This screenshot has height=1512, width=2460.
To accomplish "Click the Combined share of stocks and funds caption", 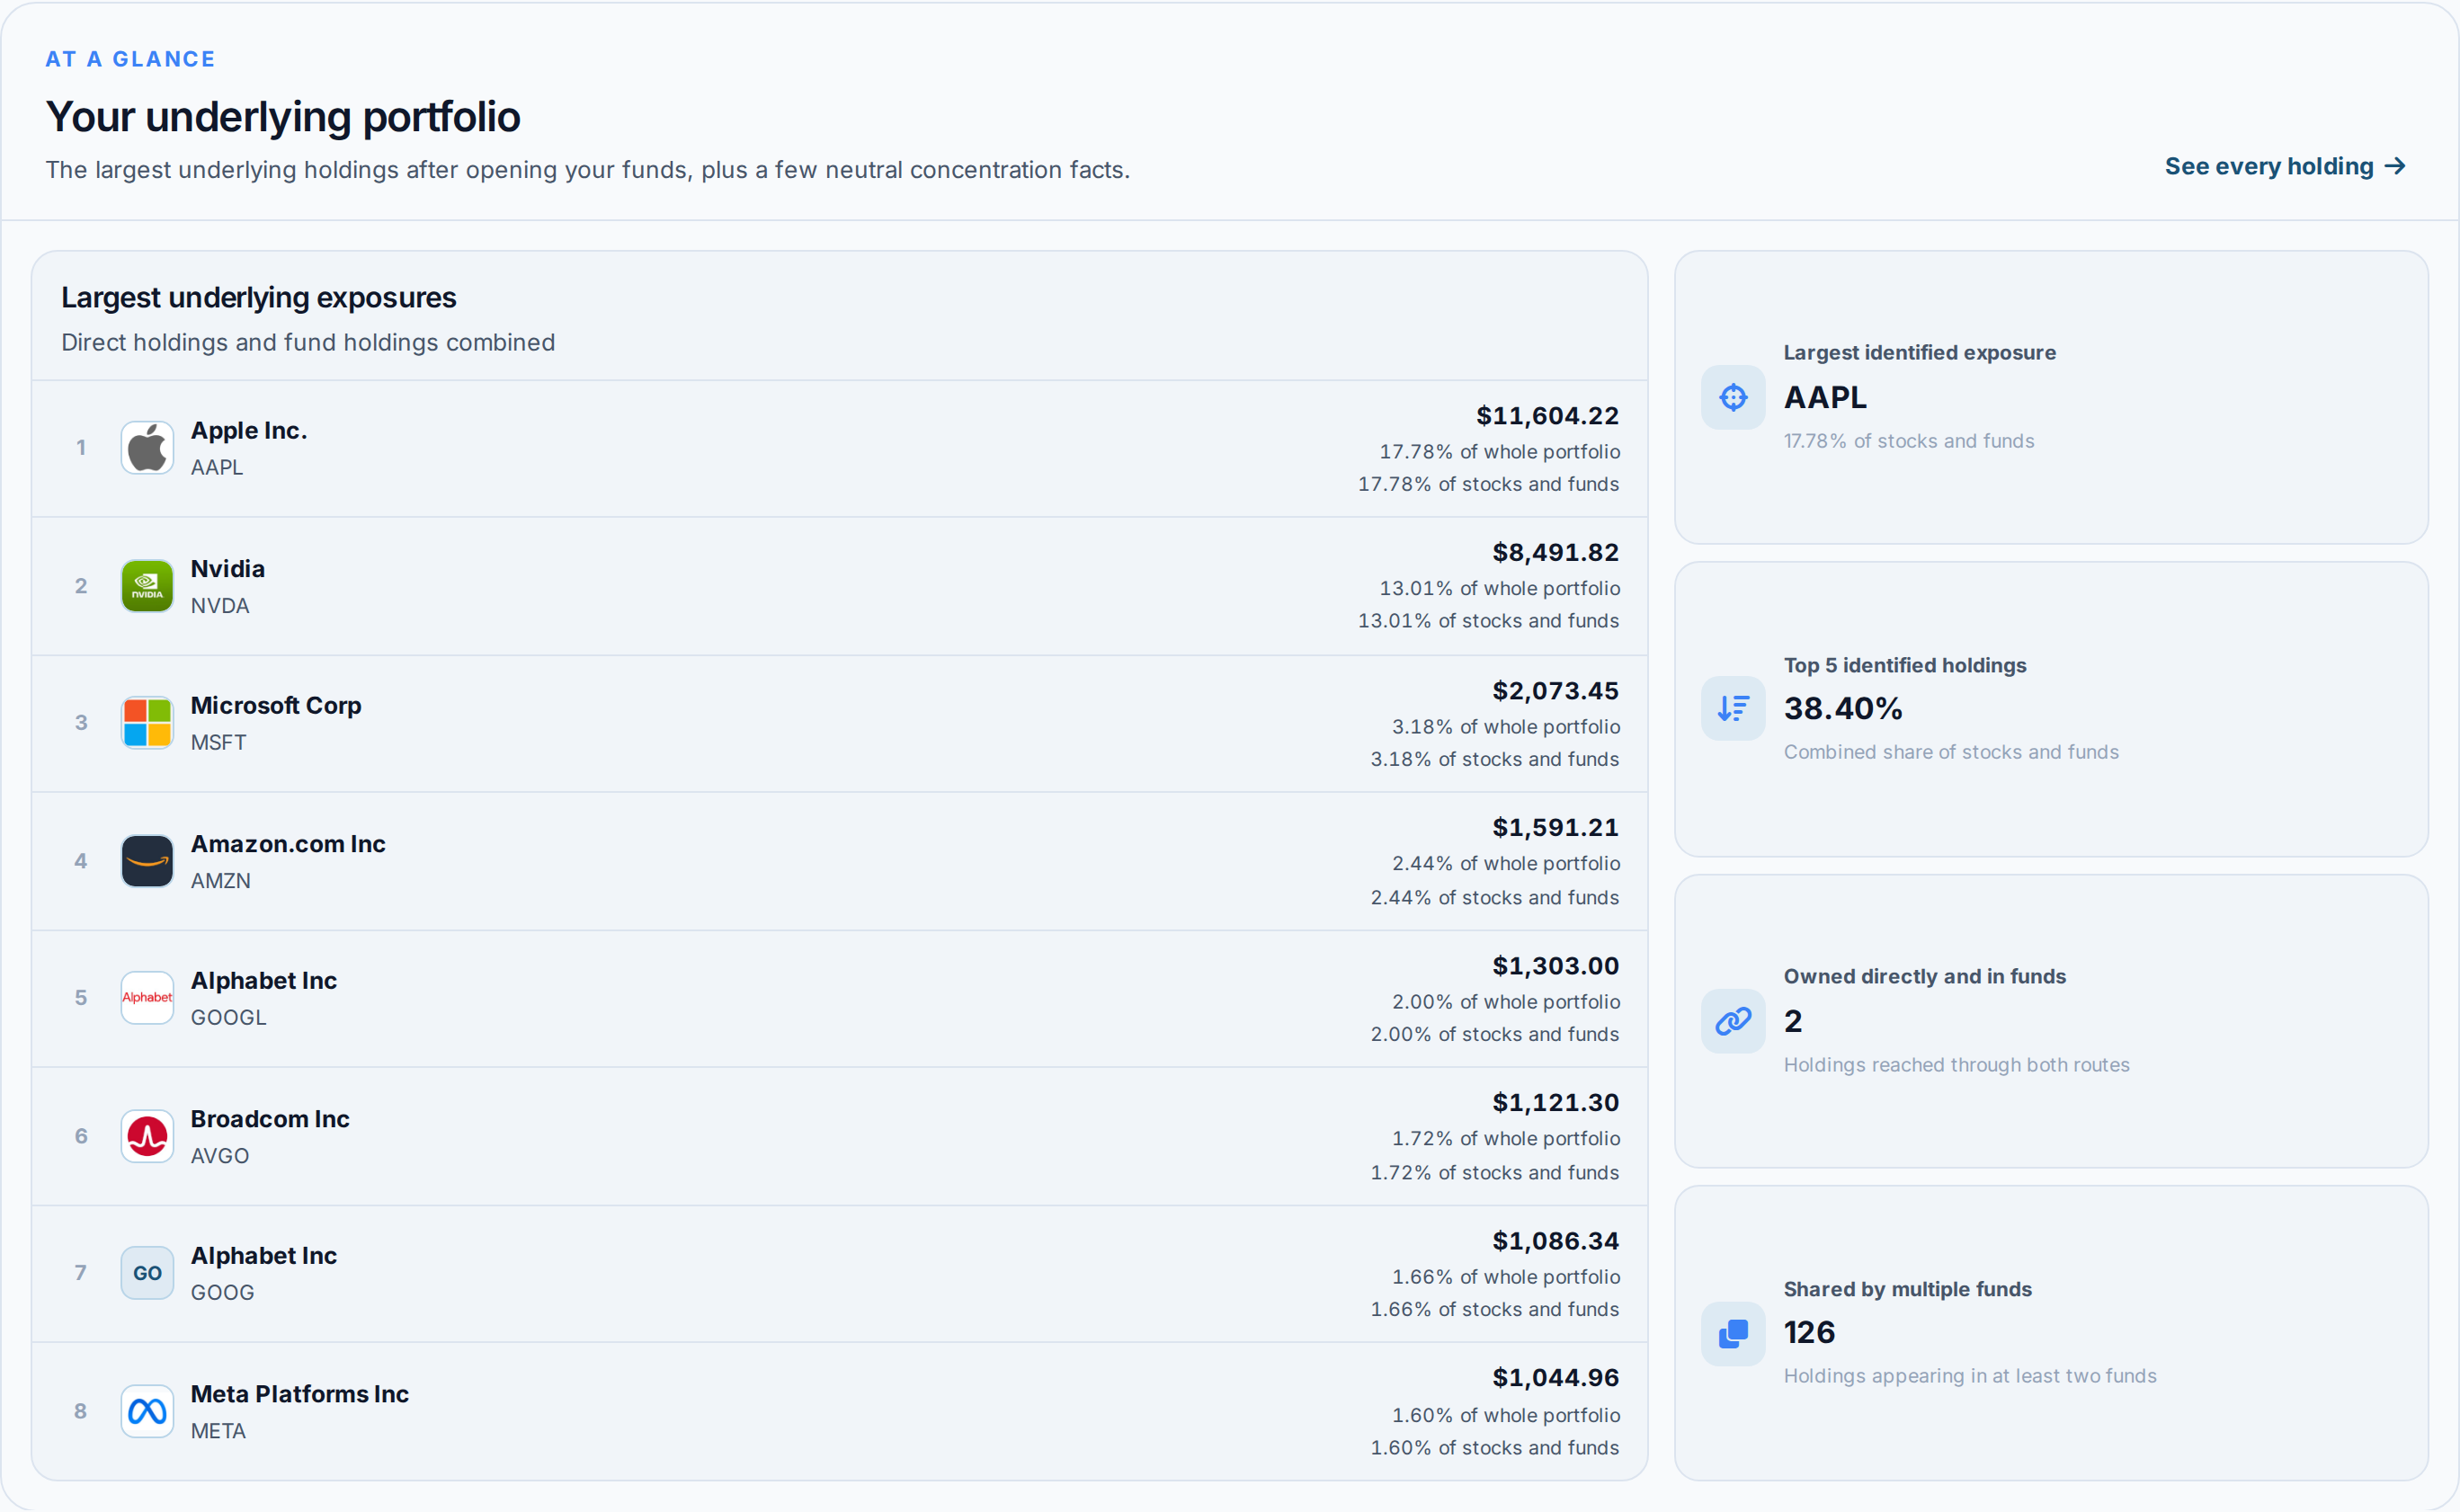I will point(1951,752).
